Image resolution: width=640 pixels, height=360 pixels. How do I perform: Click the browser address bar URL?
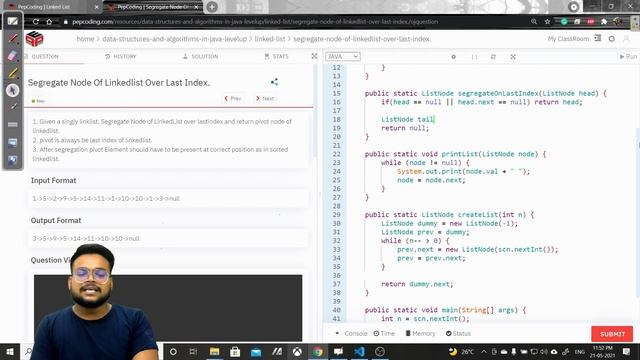pos(255,22)
